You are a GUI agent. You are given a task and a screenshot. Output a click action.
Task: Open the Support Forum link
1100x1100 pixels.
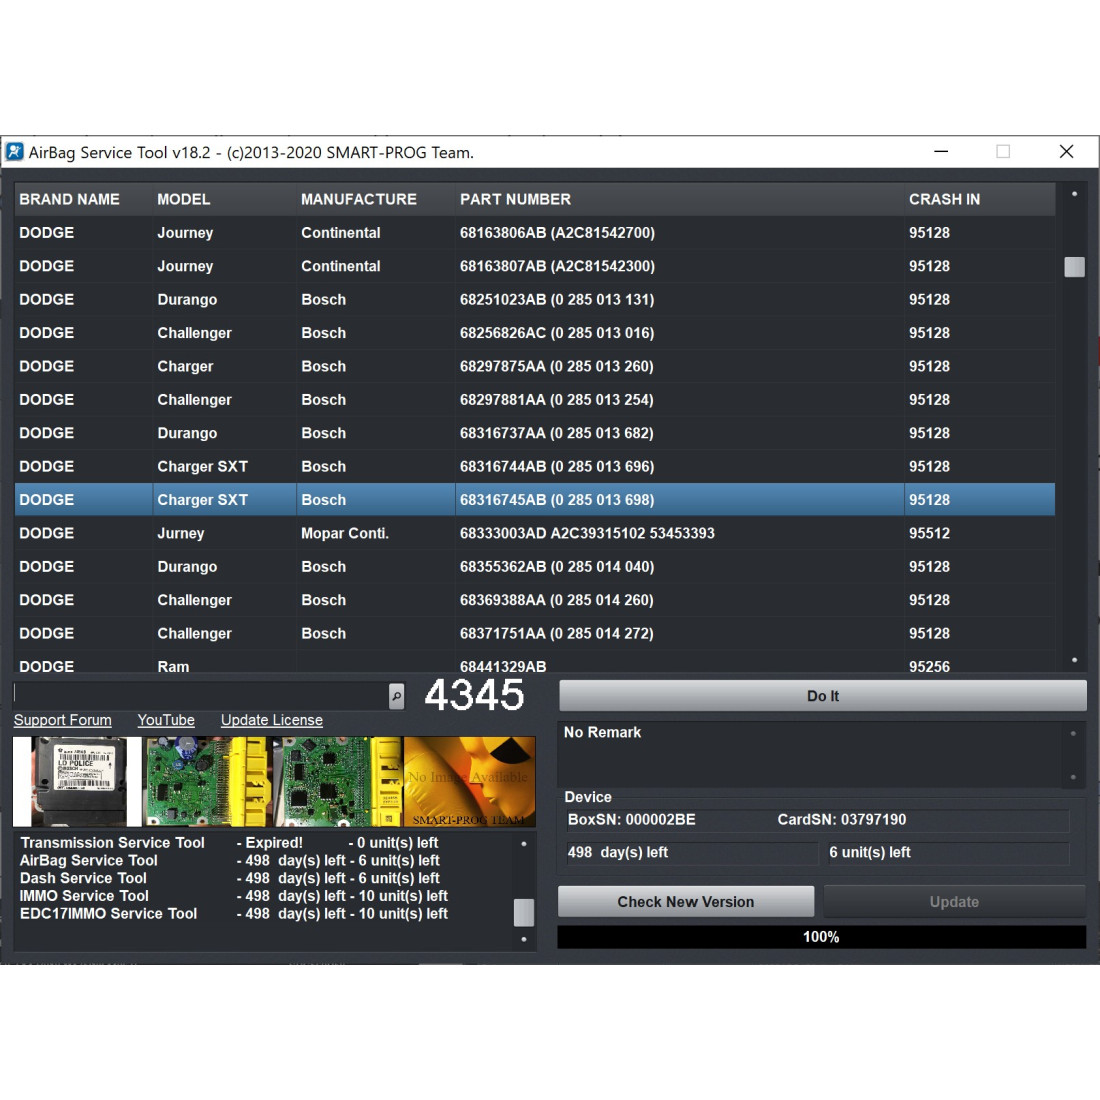(63, 720)
